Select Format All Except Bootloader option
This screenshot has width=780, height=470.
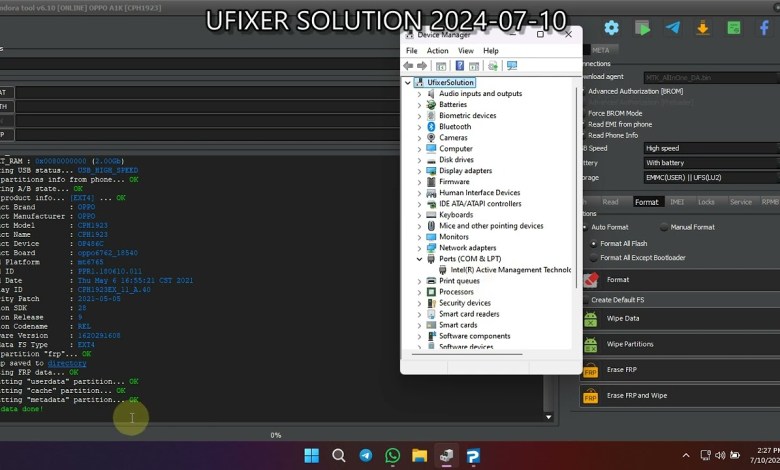pyautogui.click(x=593, y=258)
